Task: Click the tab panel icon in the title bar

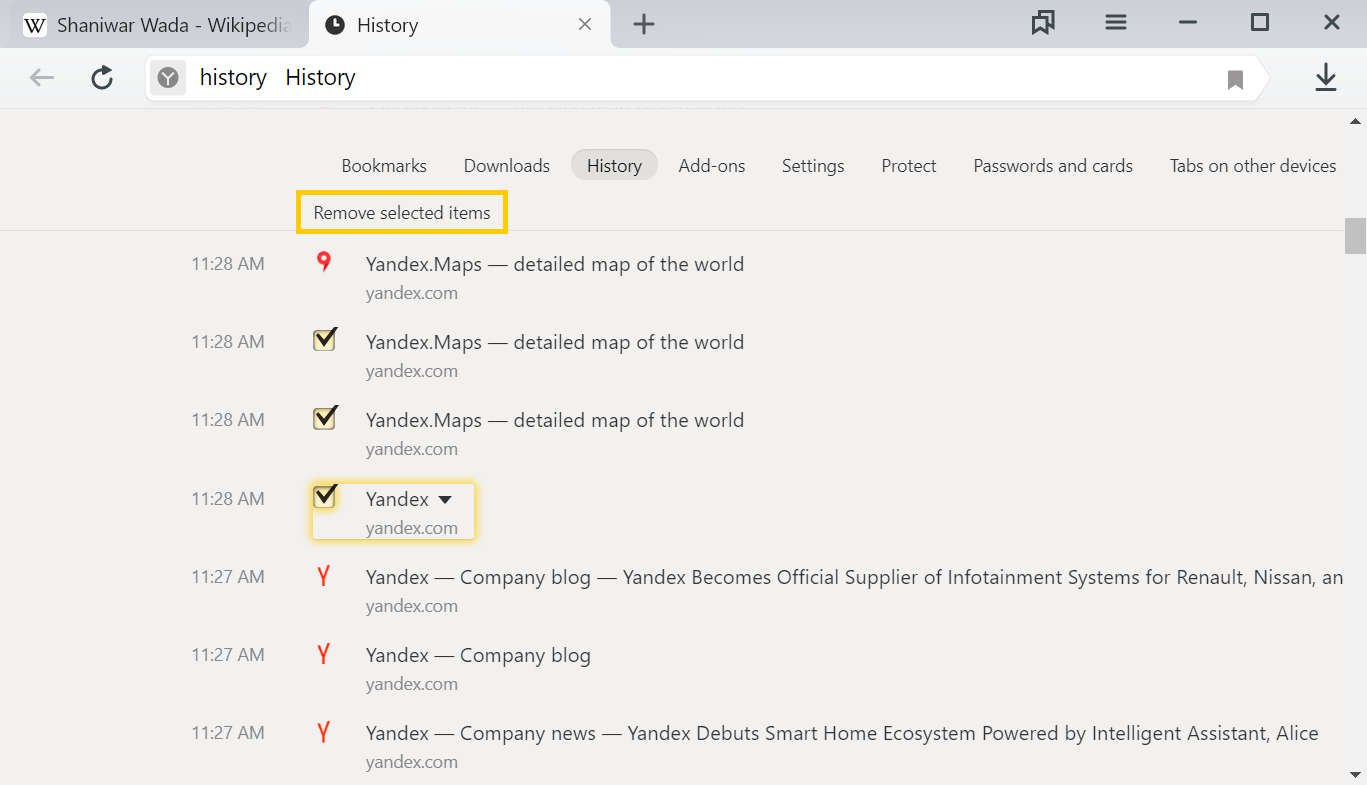Action: pyautogui.click(x=1043, y=22)
